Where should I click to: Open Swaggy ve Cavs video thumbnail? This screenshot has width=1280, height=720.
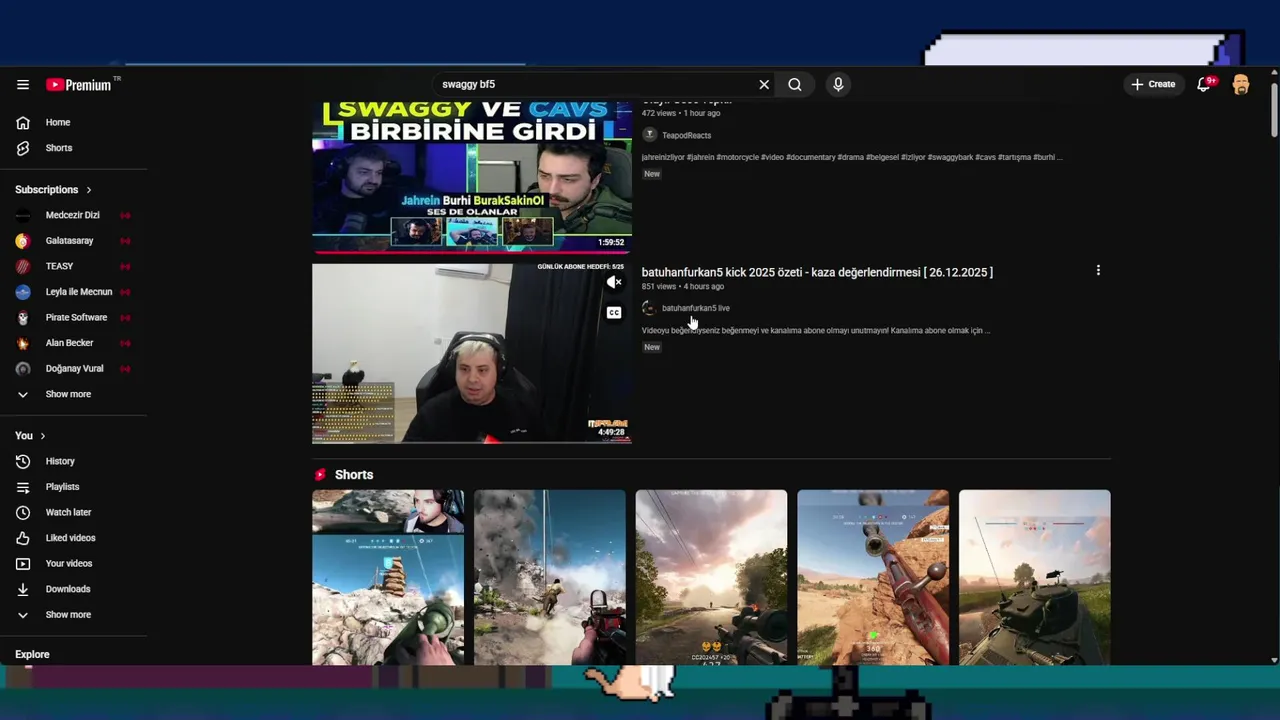click(471, 176)
